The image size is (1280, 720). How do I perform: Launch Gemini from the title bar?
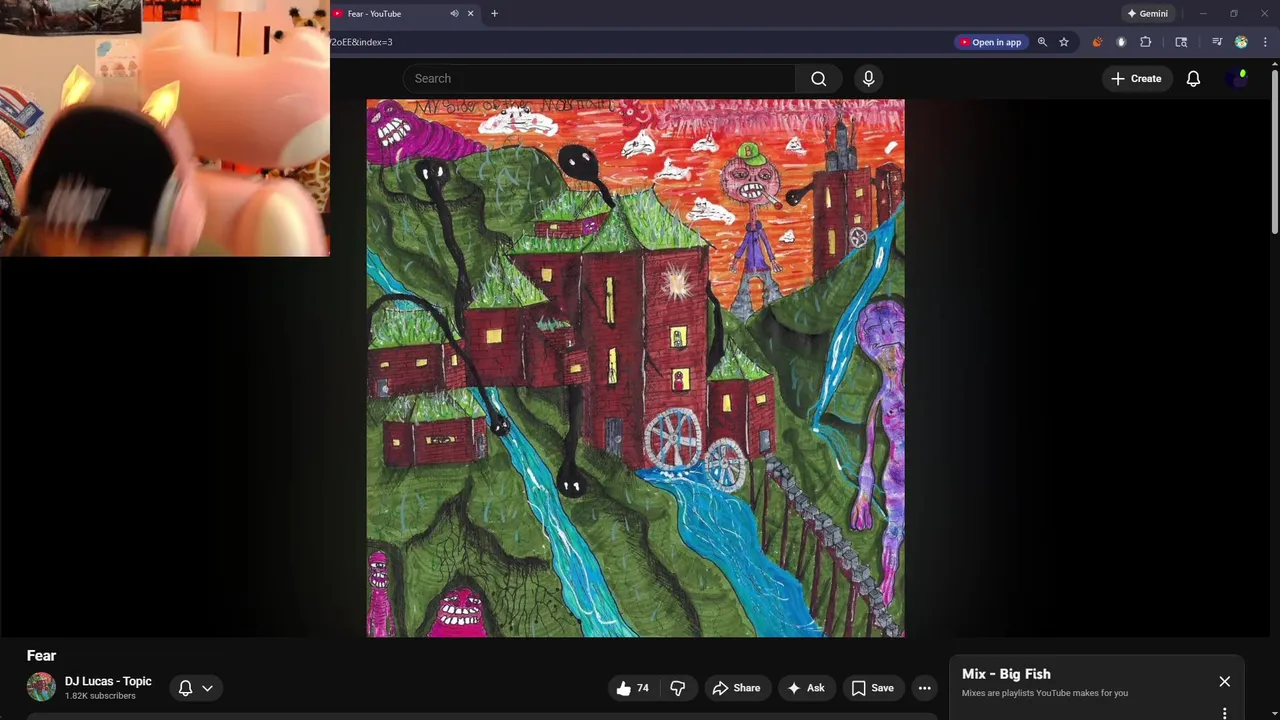[x=1147, y=14]
